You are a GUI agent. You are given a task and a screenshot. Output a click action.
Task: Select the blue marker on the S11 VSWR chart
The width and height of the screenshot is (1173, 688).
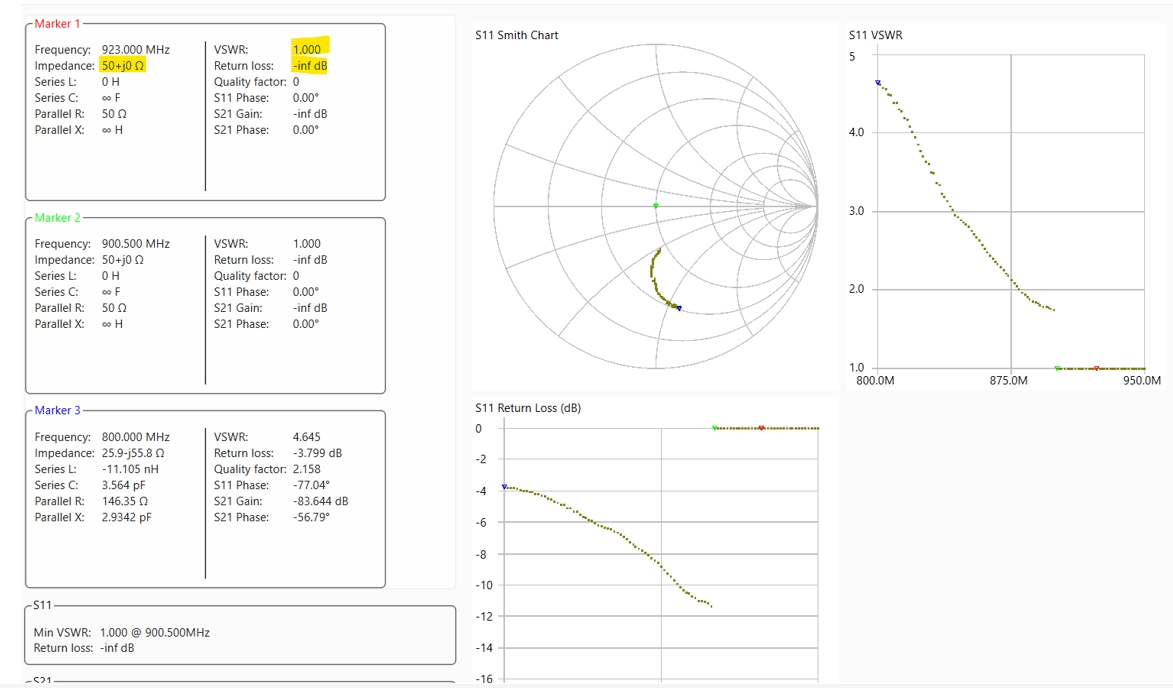point(878,83)
